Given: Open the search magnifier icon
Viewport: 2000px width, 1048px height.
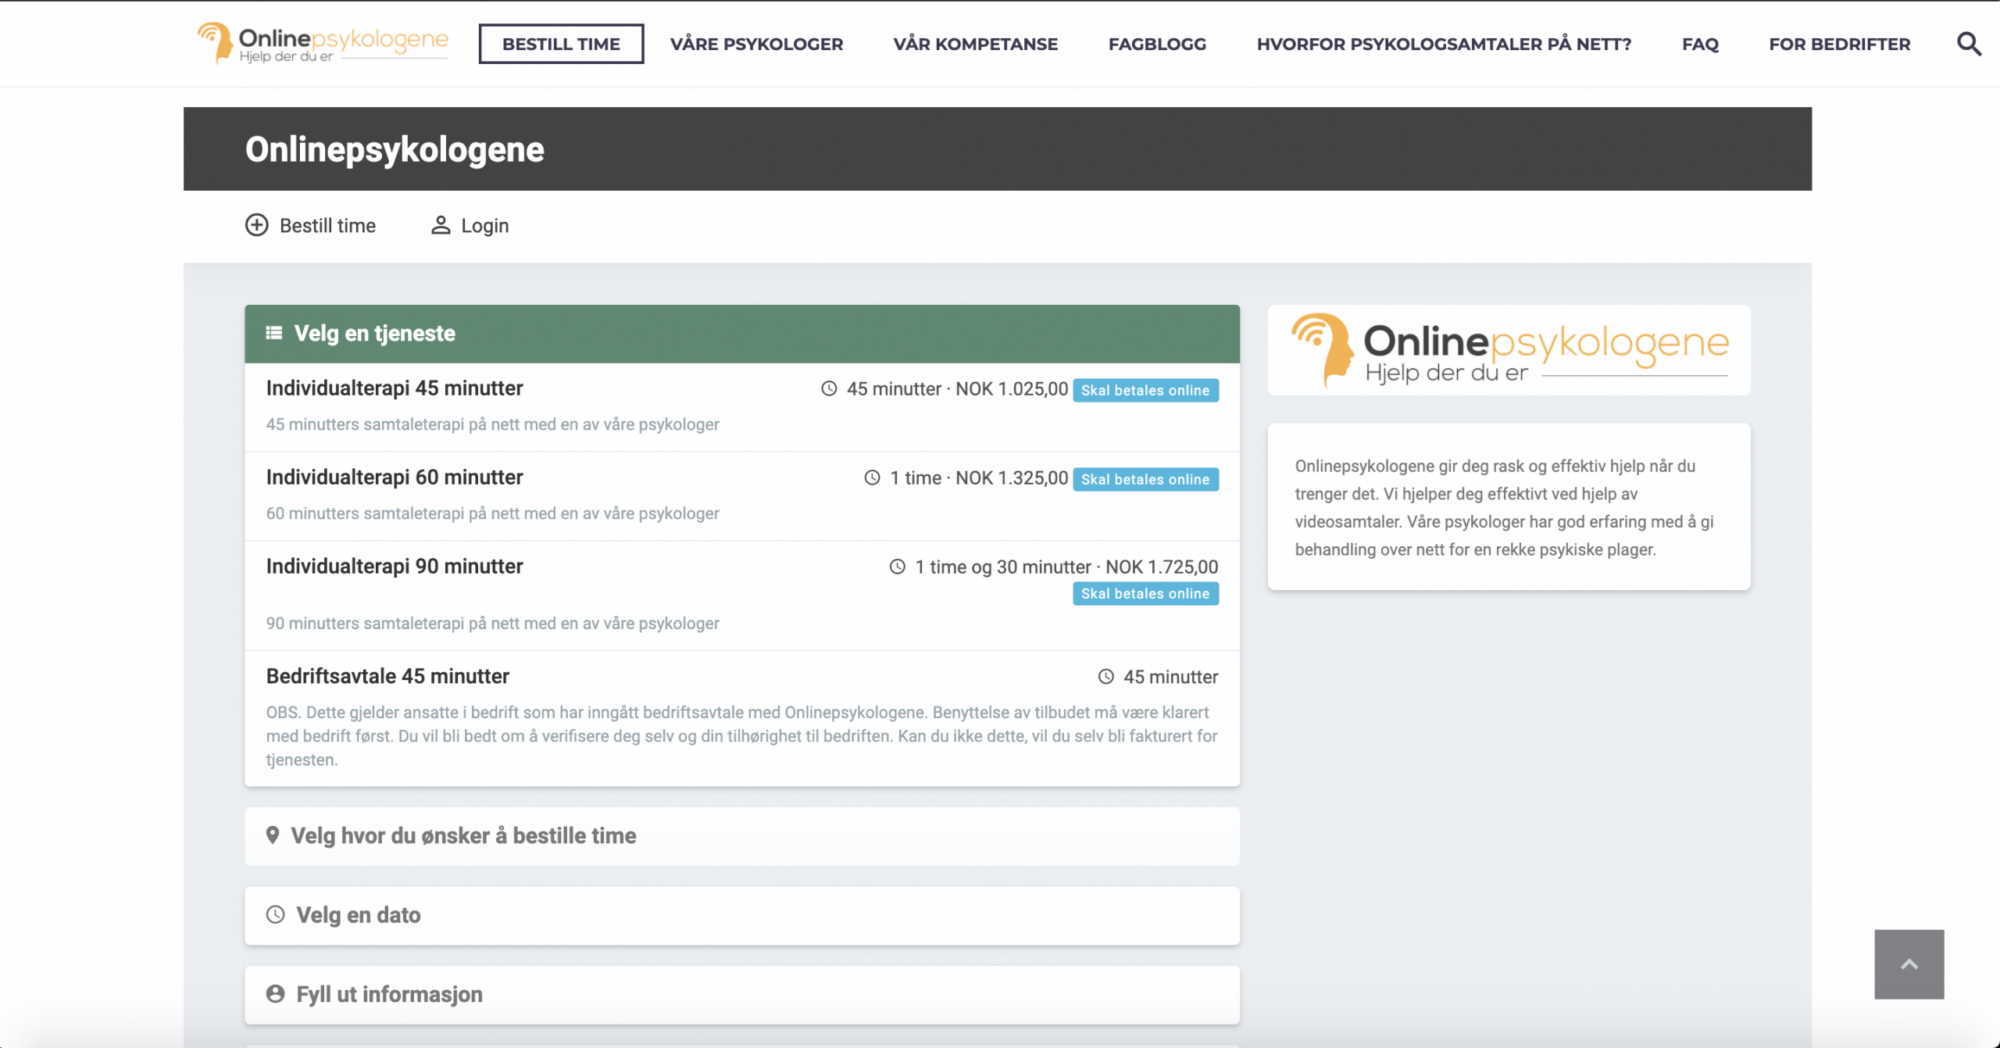Looking at the screenshot, I should [1968, 44].
